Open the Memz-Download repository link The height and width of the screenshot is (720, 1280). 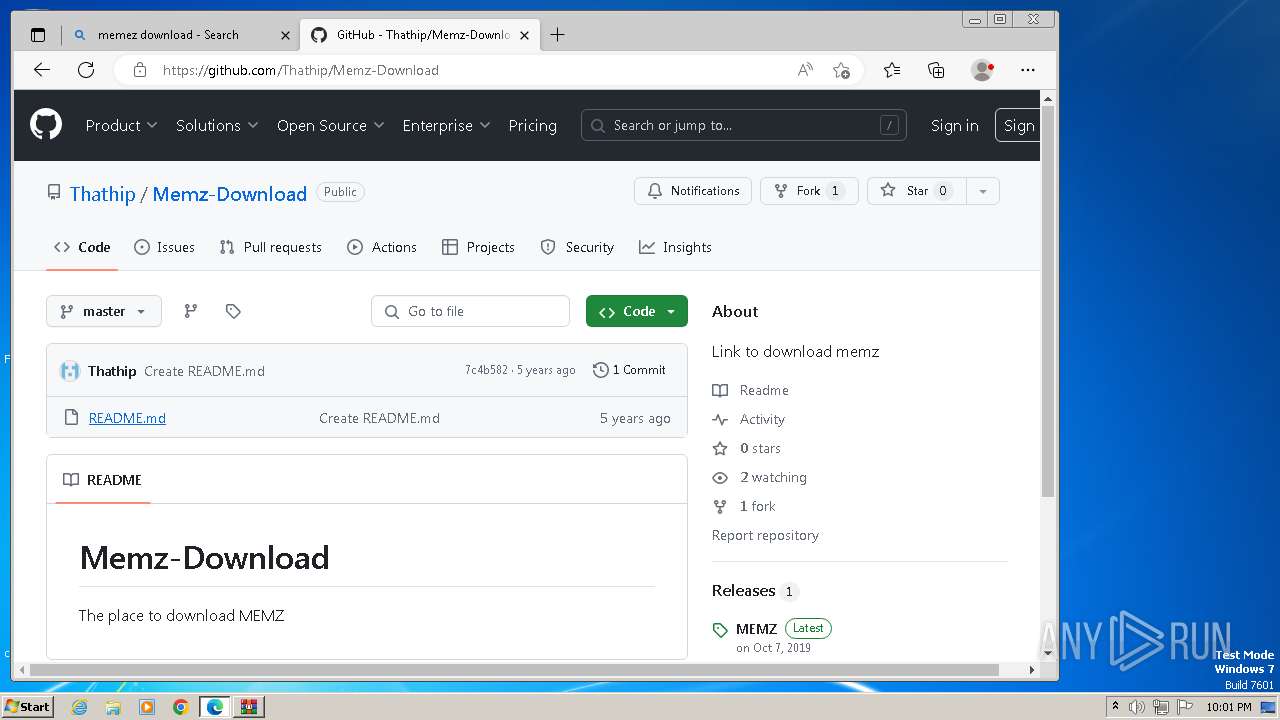(x=229, y=194)
